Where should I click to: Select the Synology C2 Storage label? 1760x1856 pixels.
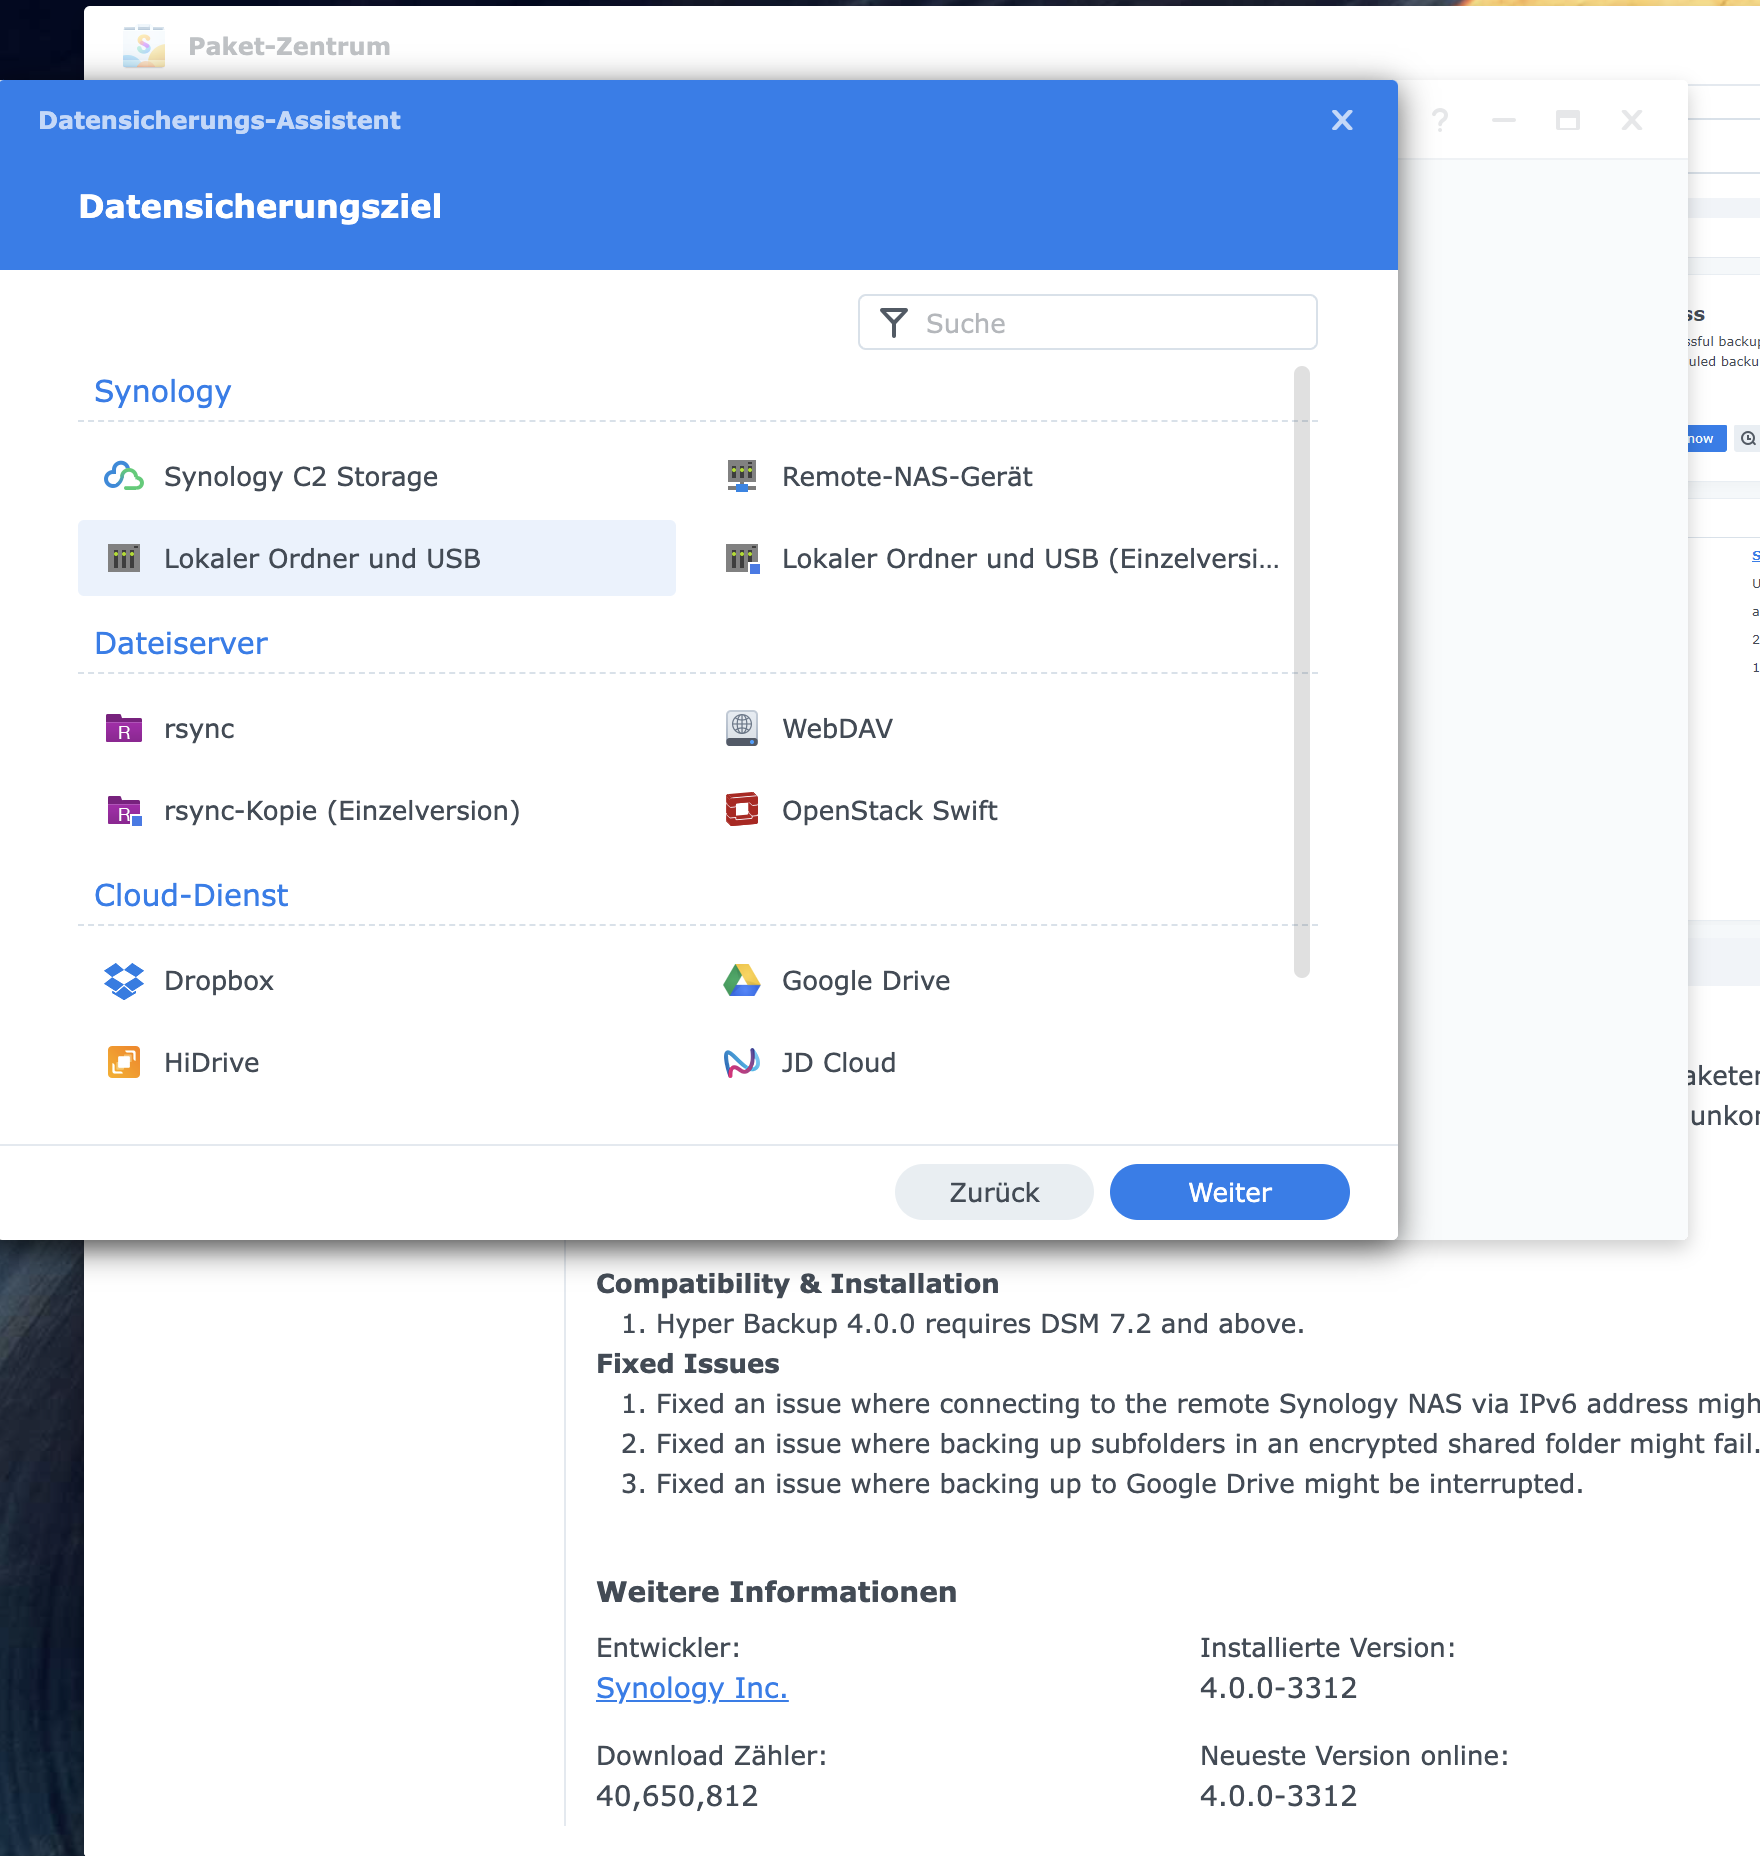click(301, 476)
